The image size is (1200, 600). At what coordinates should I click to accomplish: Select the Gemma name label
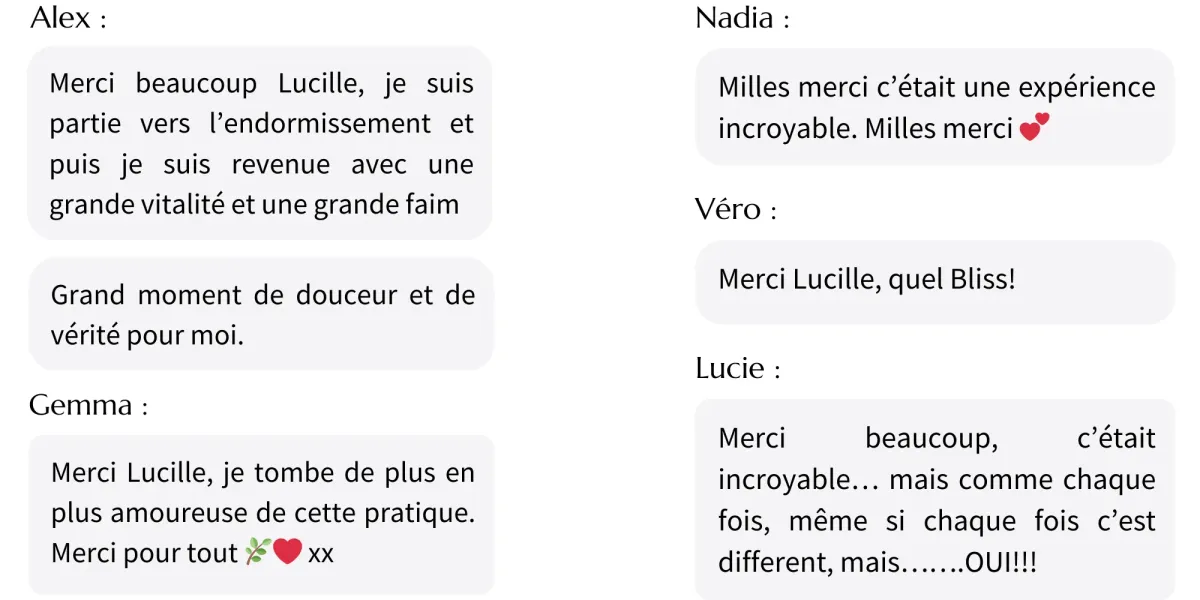coord(89,405)
